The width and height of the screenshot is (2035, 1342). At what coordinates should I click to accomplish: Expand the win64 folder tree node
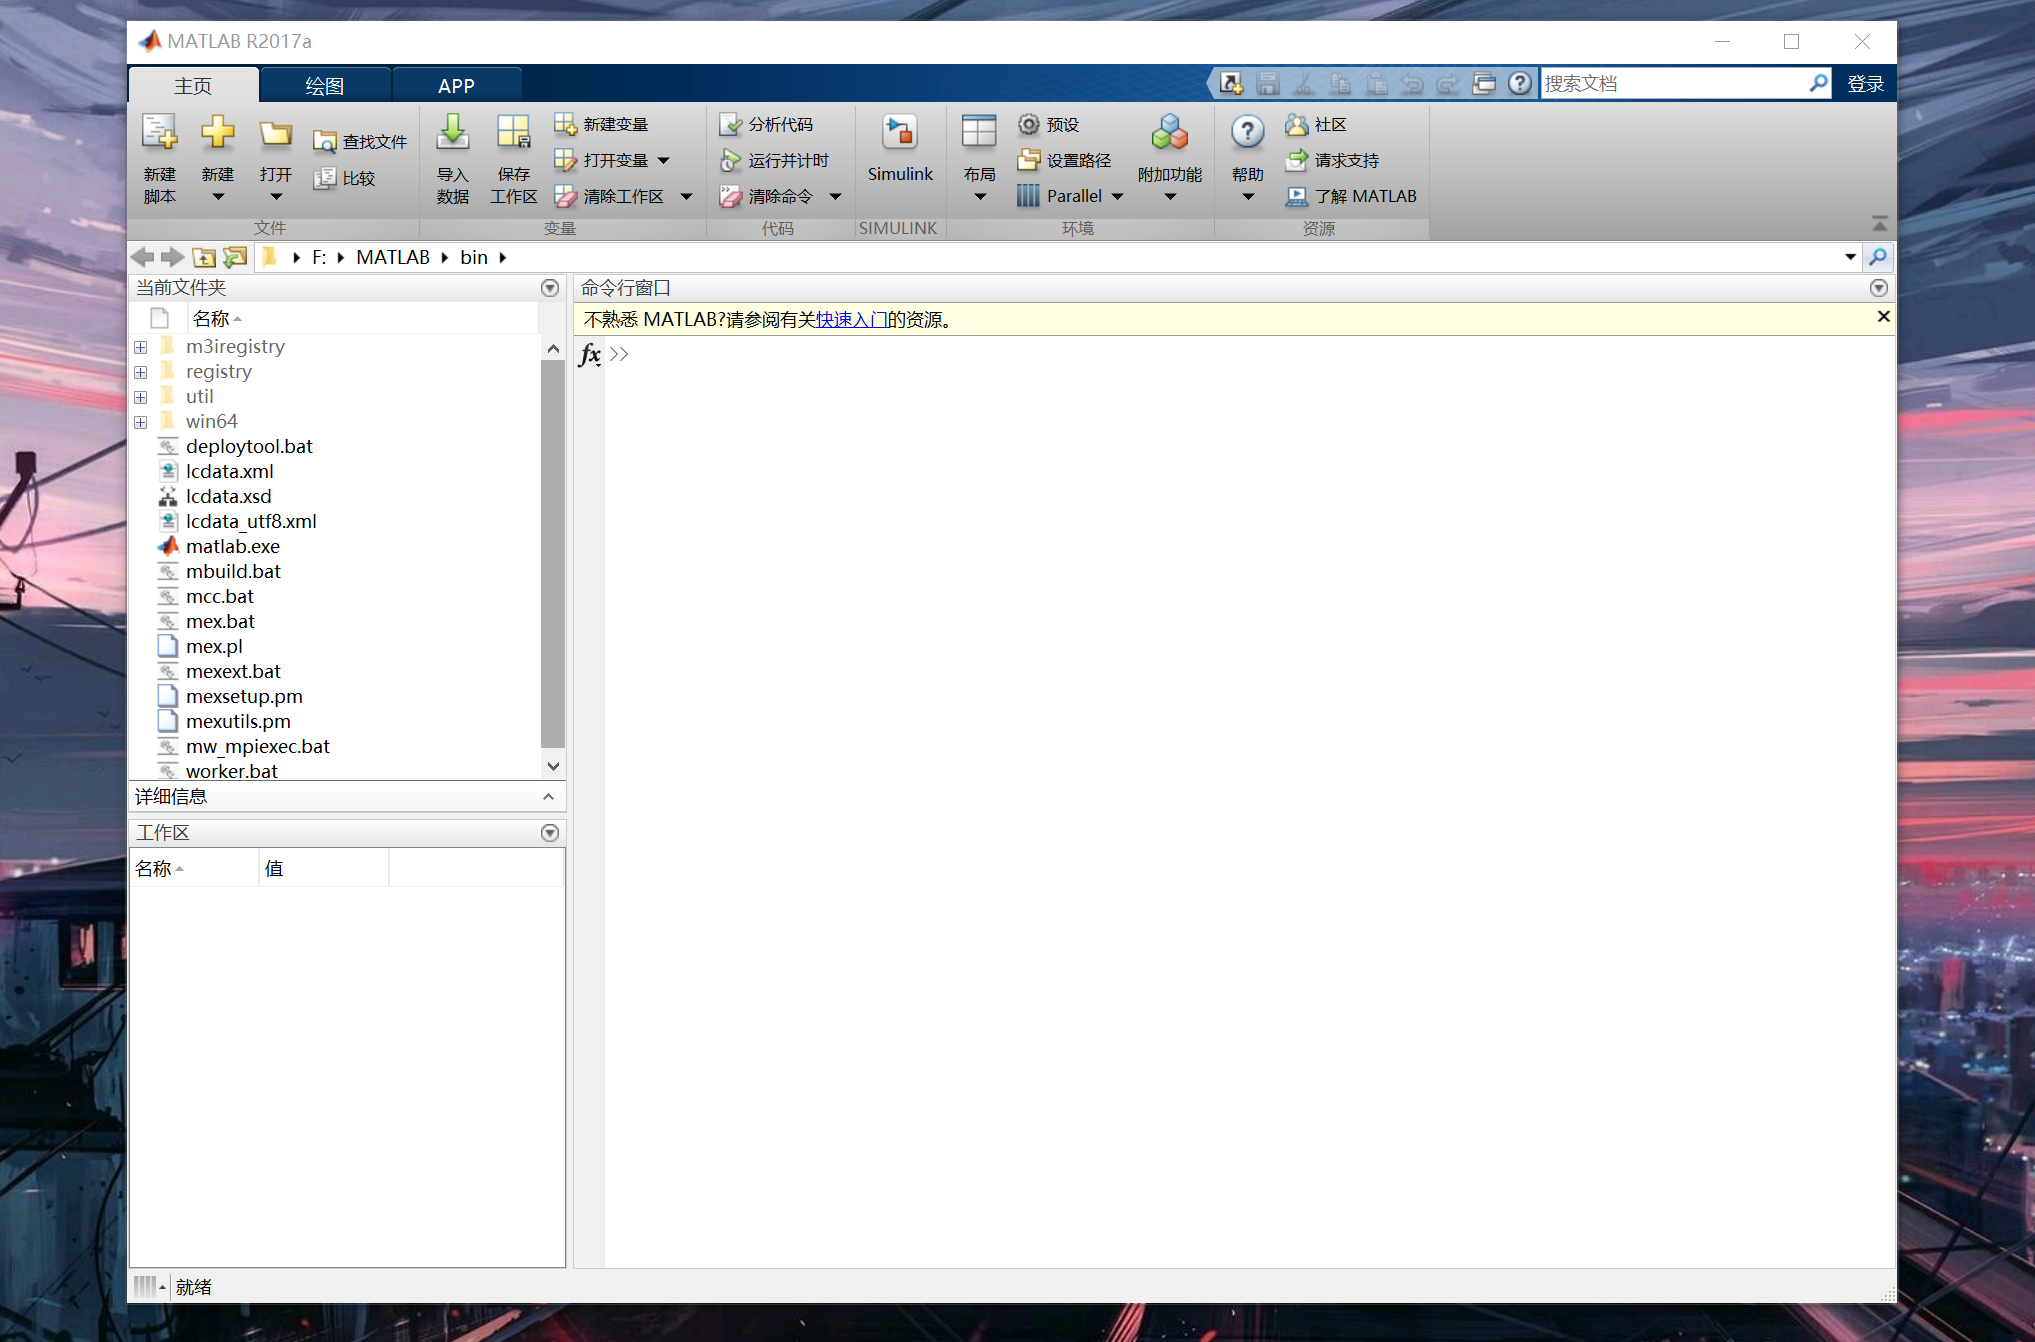coord(141,422)
